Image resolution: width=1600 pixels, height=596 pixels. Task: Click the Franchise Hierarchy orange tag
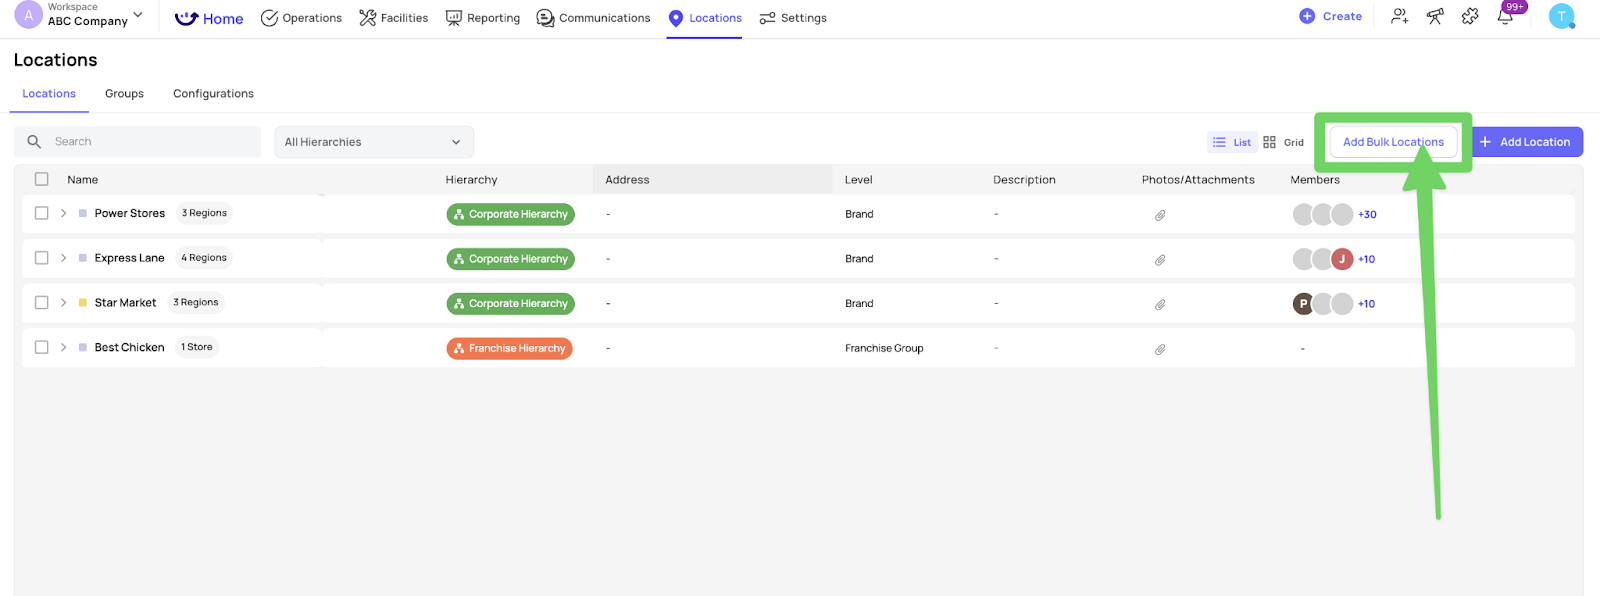pos(509,348)
